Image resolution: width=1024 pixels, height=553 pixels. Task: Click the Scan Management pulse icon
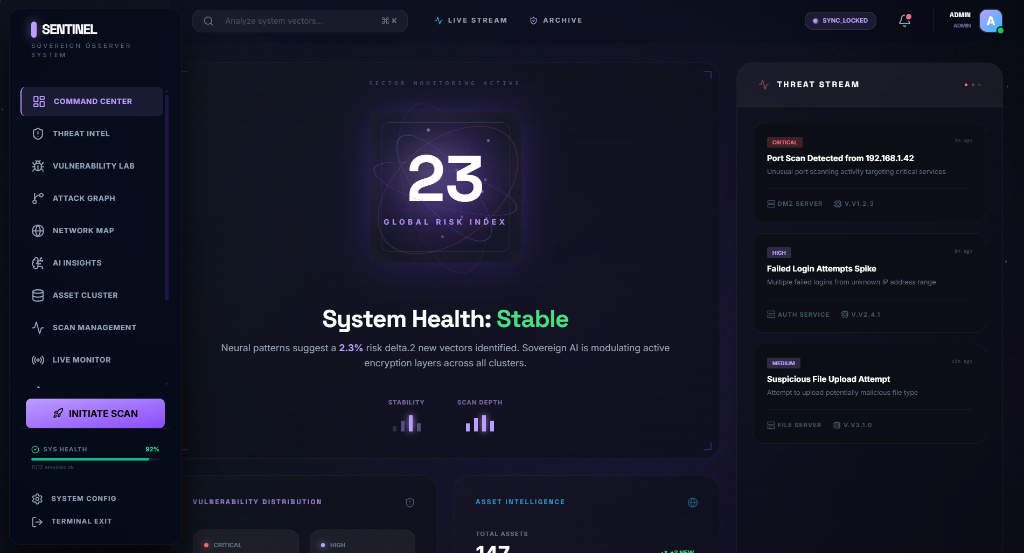tap(38, 328)
